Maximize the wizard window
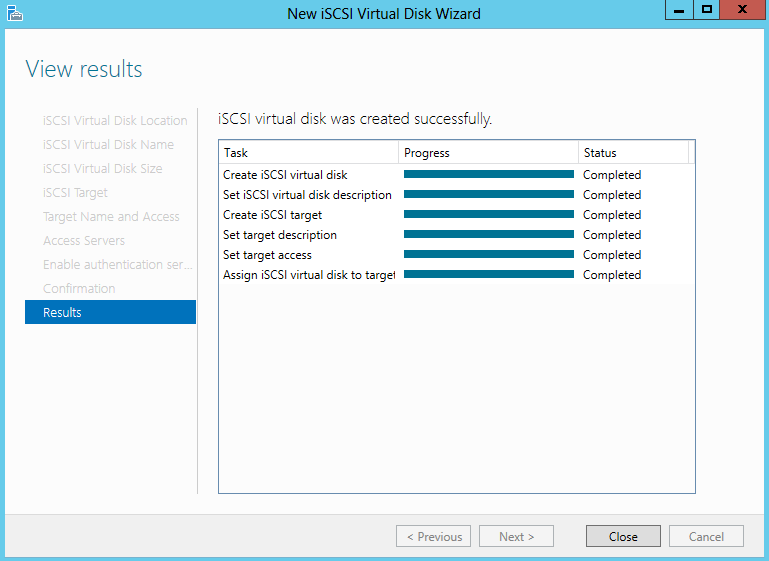The image size is (769, 561). 706,10
